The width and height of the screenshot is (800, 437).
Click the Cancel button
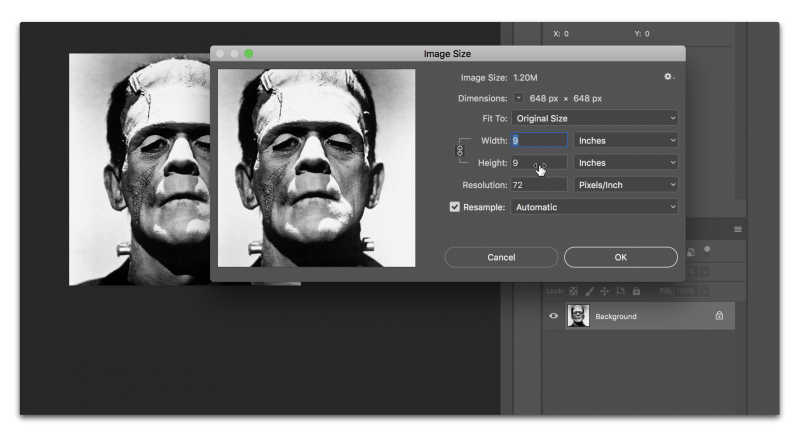pyautogui.click(x=501, y=258)
